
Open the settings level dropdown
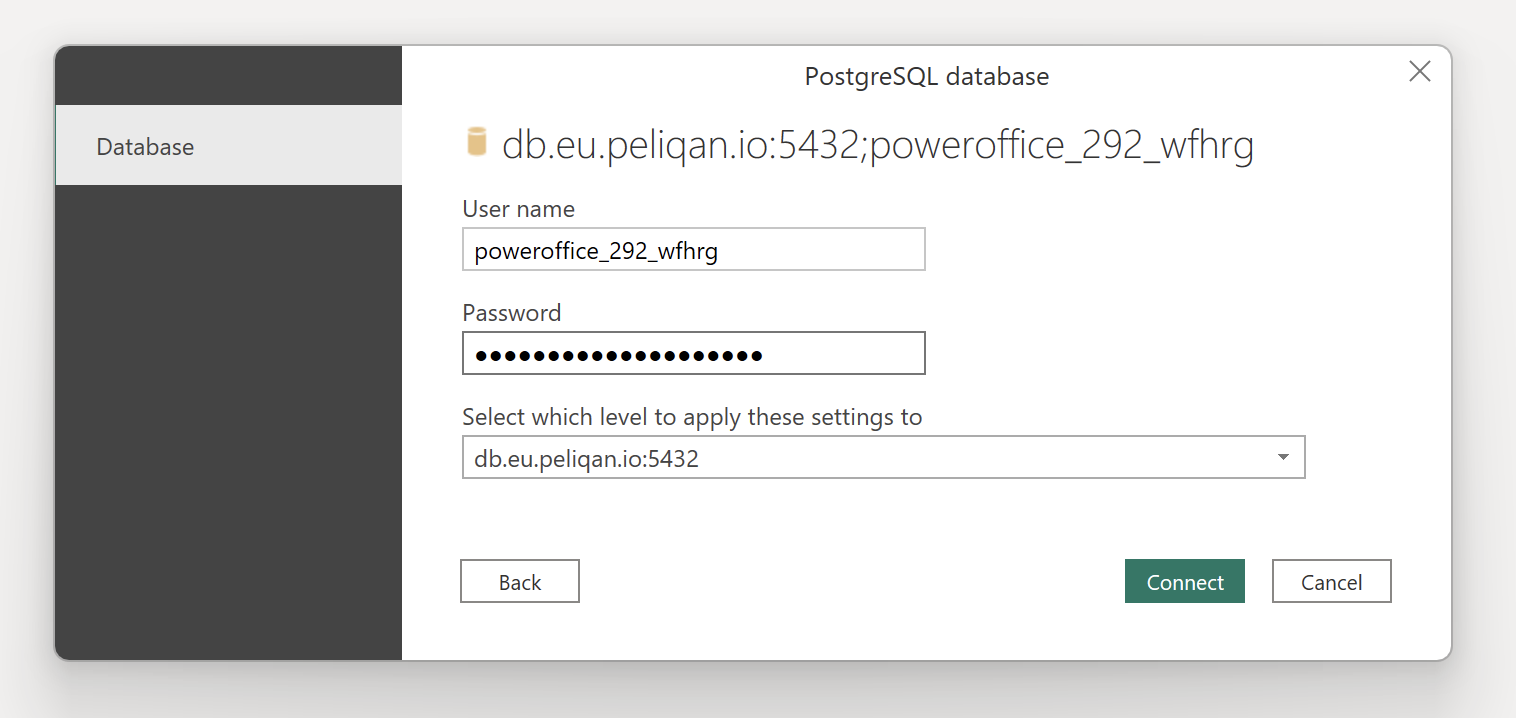point(883,458)
